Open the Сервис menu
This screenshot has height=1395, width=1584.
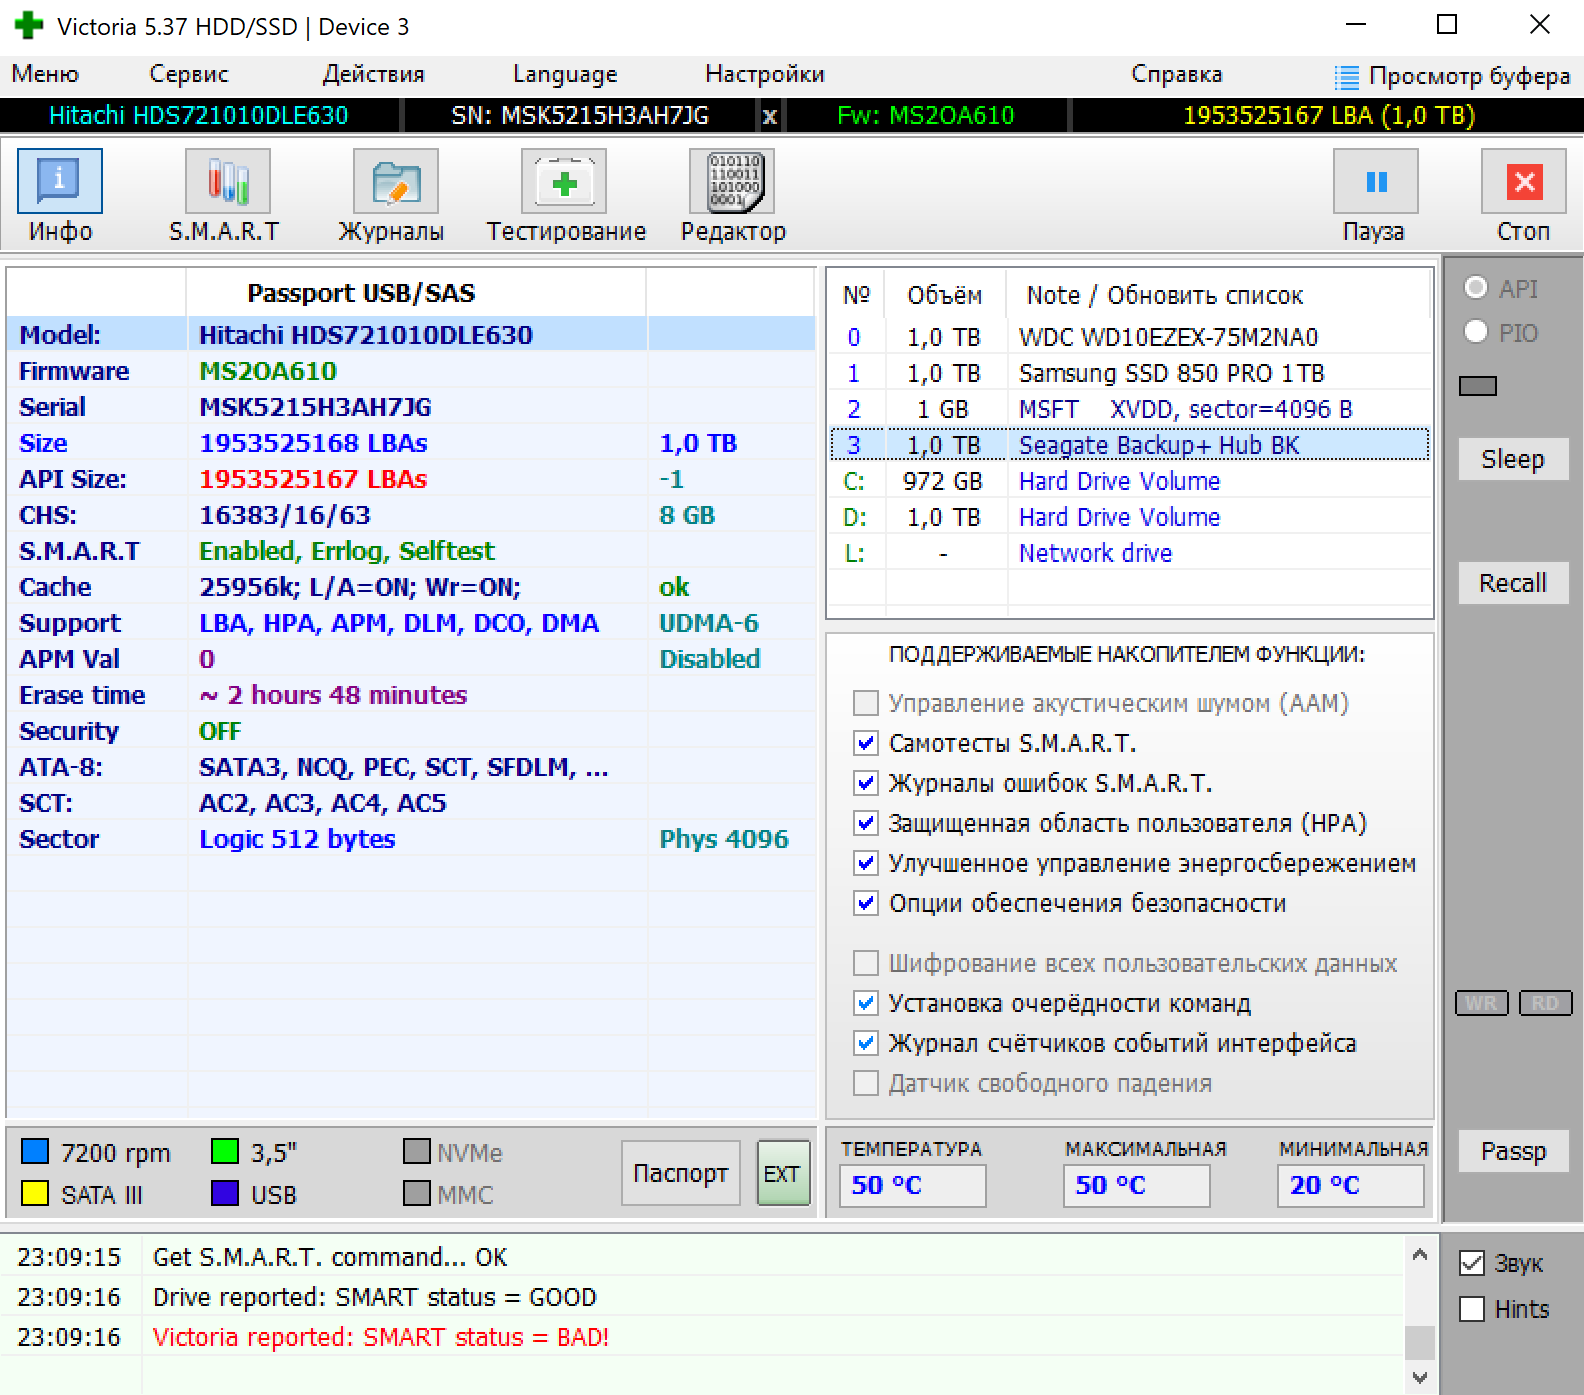point(189,74)
